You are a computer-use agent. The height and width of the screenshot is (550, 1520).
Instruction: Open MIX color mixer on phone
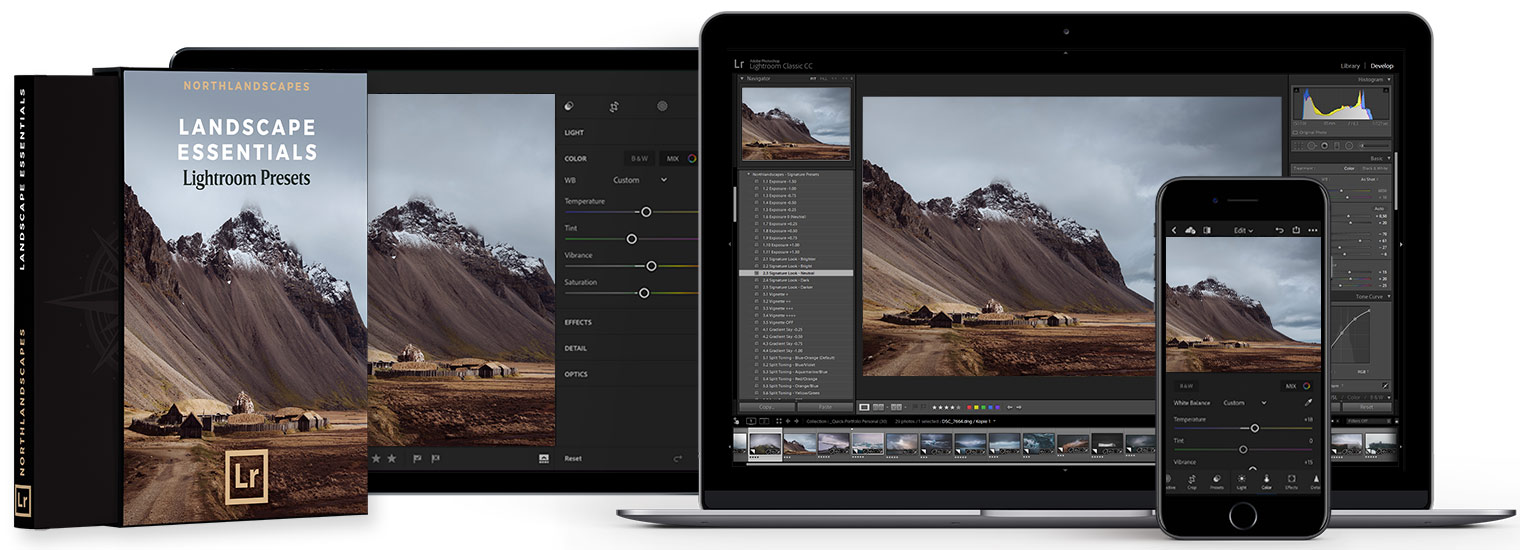(x=1296, y=386)
